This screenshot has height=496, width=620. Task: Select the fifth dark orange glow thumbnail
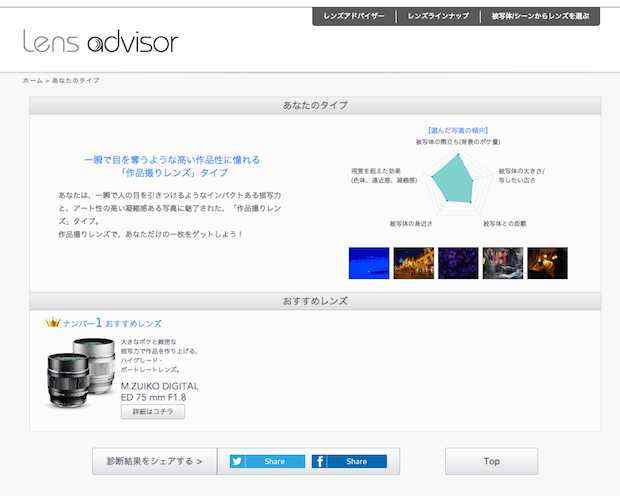(547, 263)
